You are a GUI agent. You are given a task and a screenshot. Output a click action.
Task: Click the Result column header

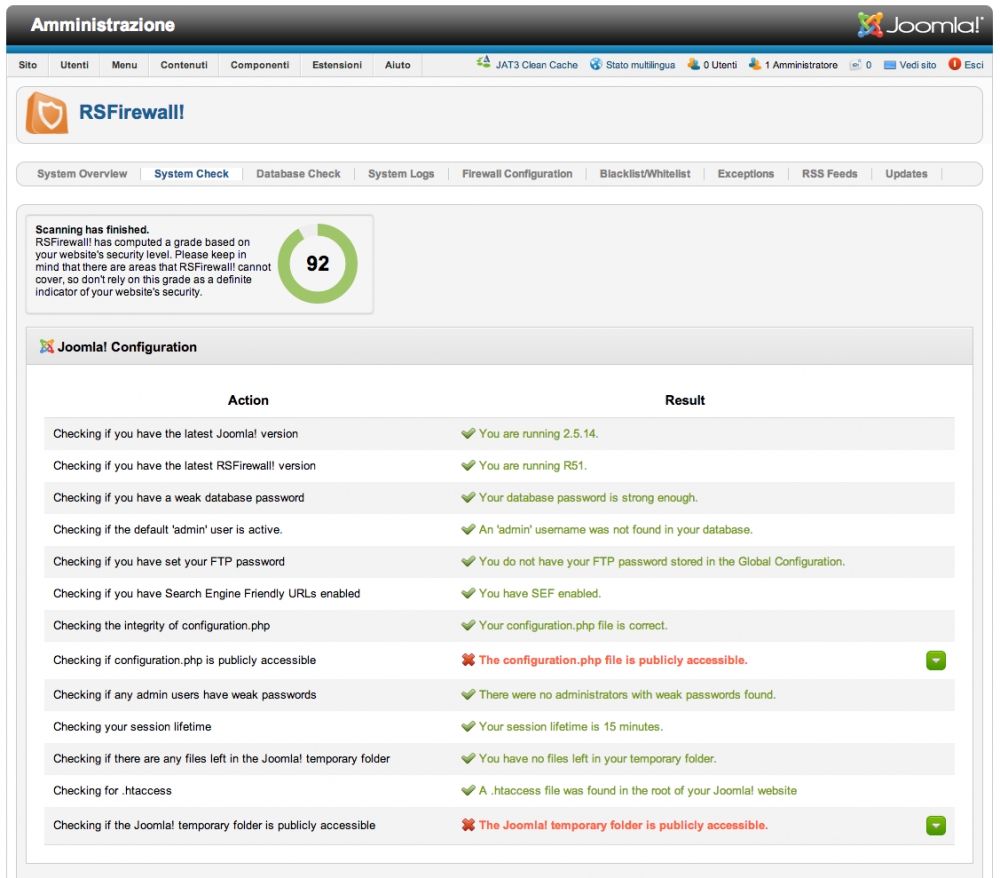pyautogui.click(x=684, y=400)
